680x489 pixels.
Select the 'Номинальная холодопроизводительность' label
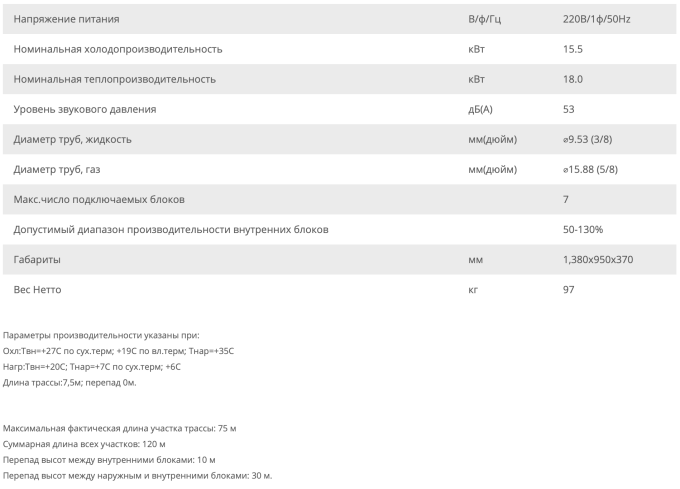(118, 49)
